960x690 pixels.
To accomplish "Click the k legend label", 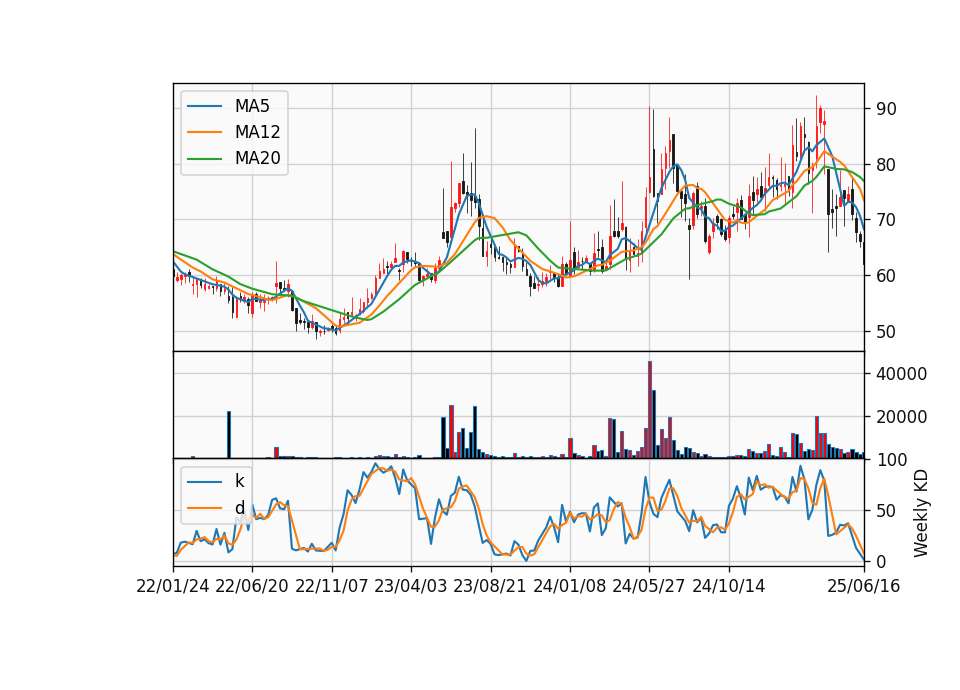I will [x=239, y=481].
